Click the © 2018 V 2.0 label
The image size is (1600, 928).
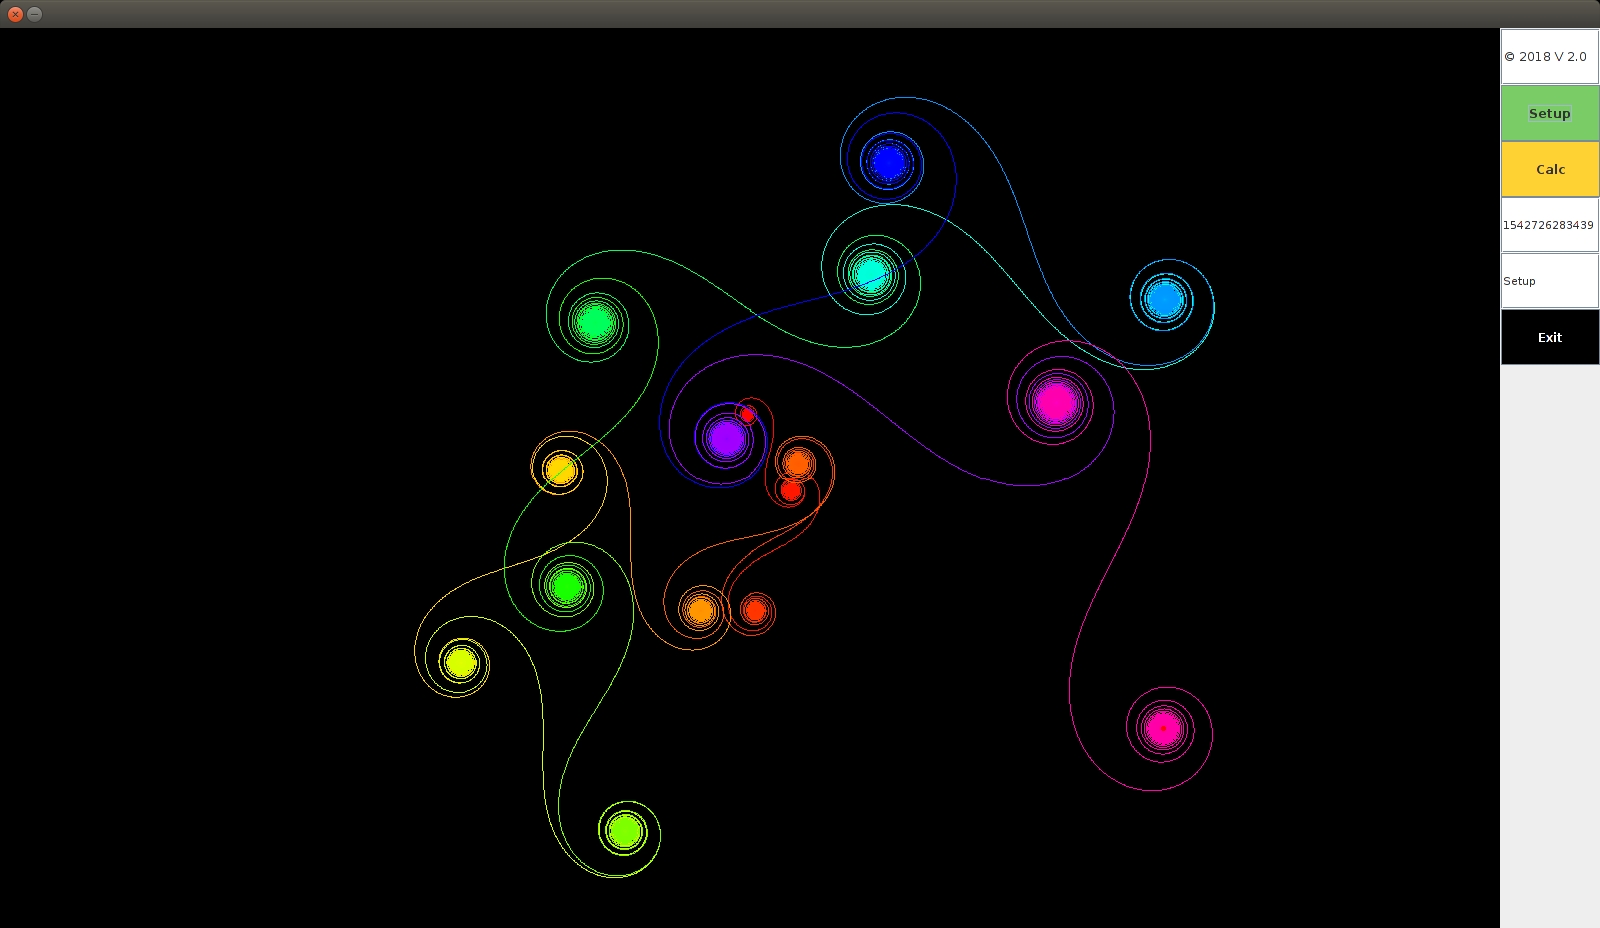pos(1549,57)
